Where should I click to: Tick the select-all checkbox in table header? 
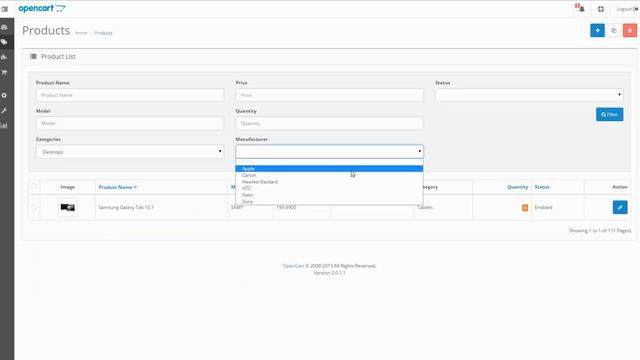click(34, 187)
